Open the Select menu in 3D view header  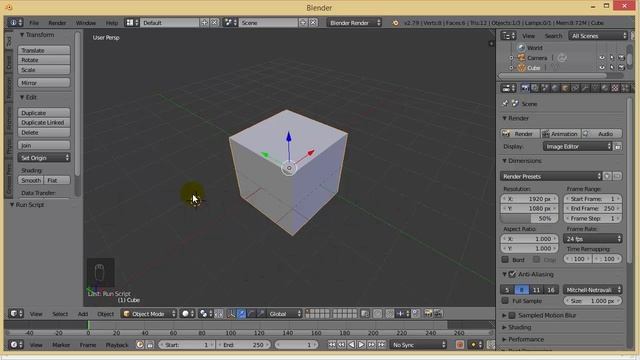click(x=60, y=314)
